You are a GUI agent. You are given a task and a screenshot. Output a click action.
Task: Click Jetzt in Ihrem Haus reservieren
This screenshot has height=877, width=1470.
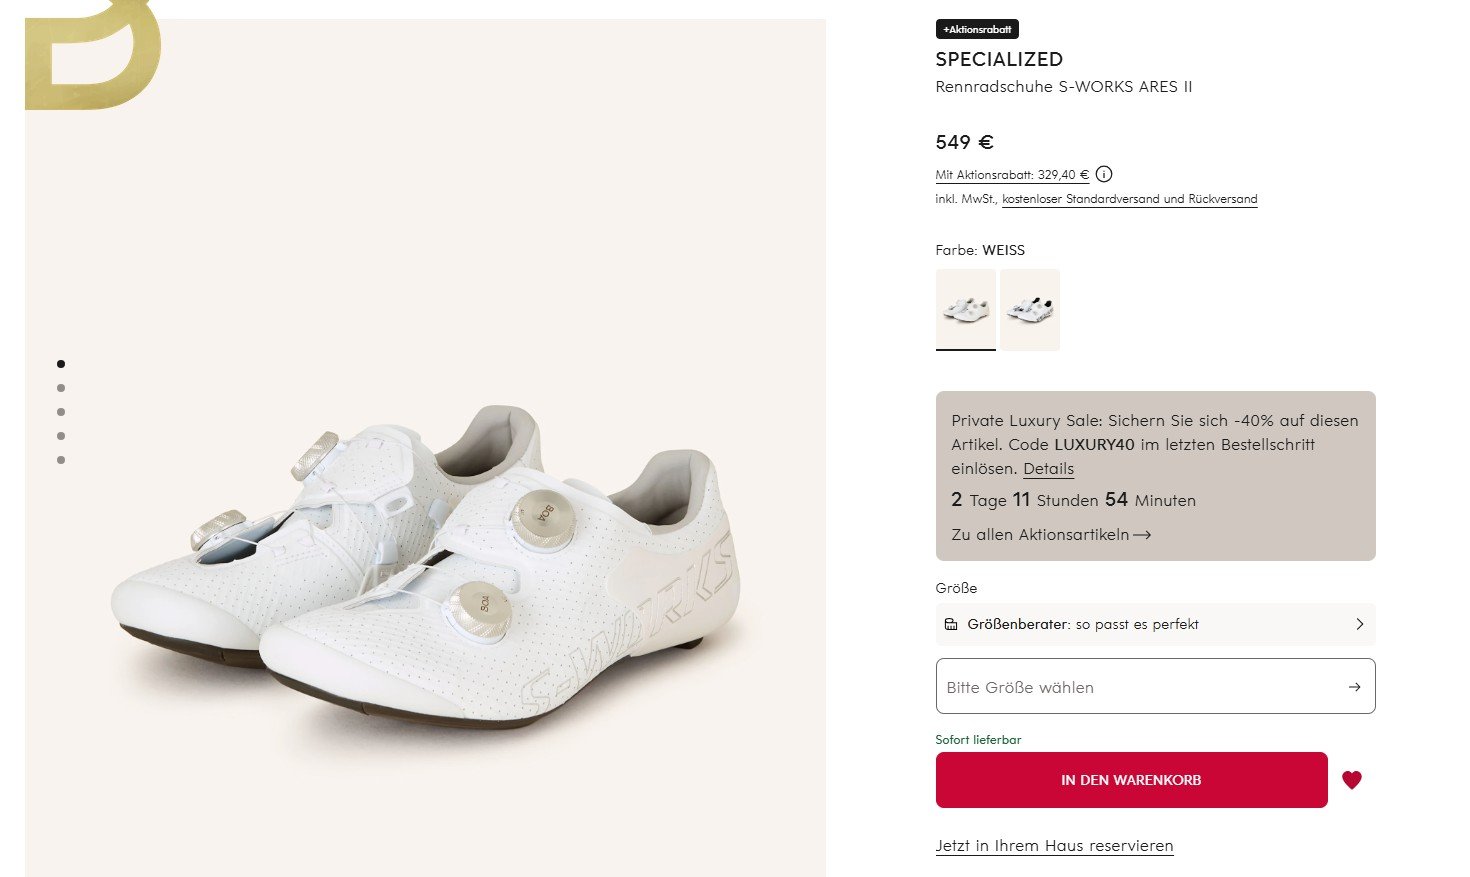pos(1054,846)
